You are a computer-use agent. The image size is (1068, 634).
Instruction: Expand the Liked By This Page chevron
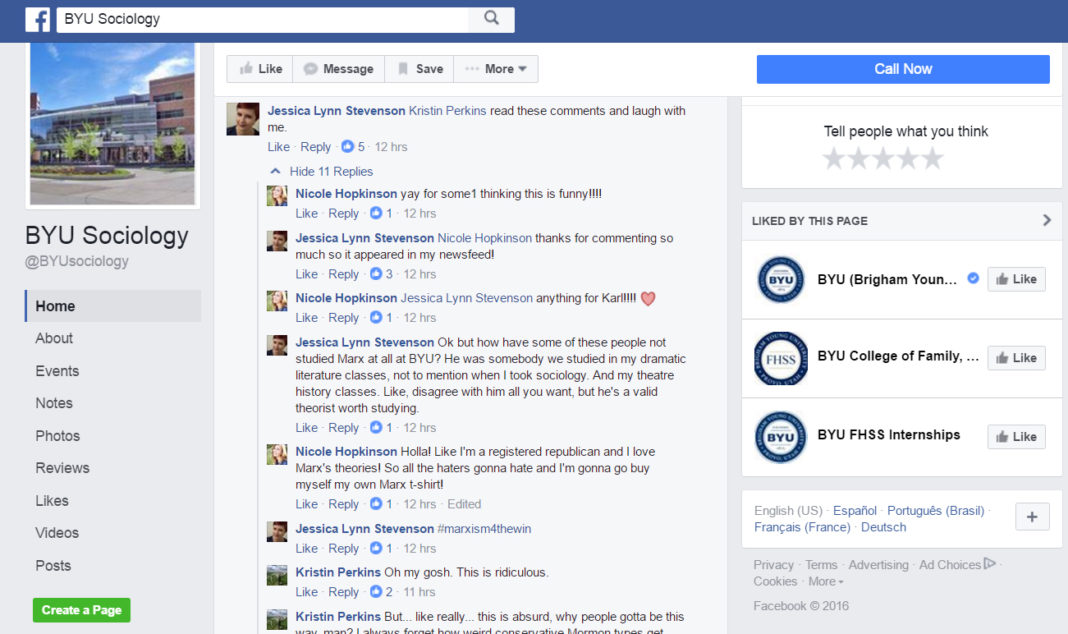point(1046,220)
